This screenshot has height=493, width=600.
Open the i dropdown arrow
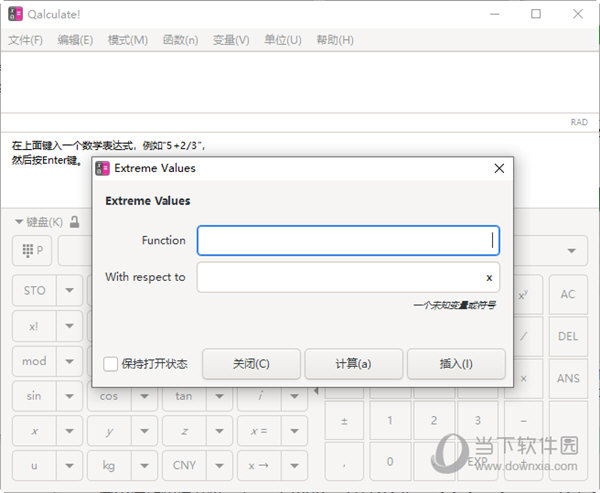click(294, 397)
